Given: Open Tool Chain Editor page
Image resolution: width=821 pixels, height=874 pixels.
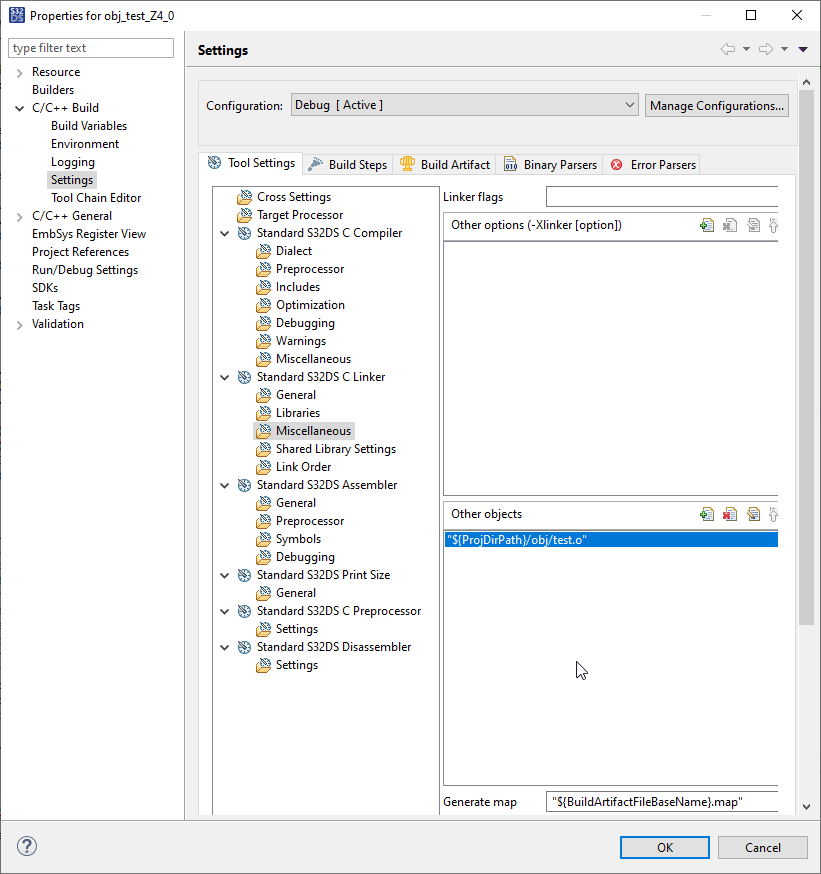Looking at the screenshot, I should tap(96, 198).
